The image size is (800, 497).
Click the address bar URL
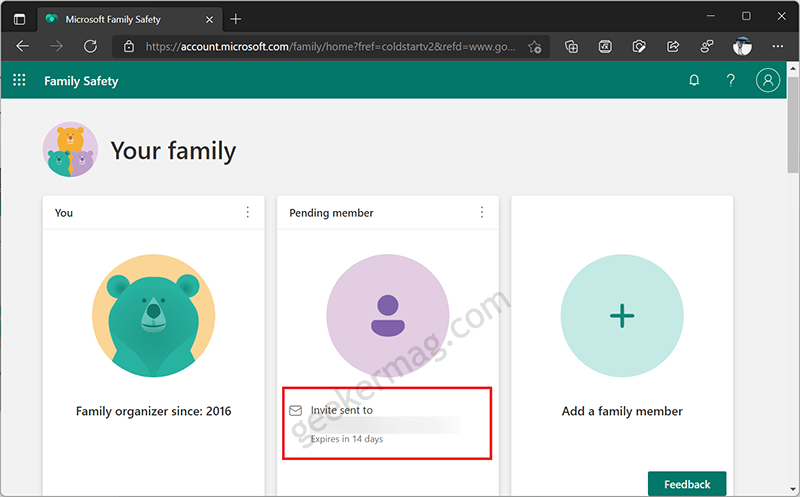click(330, 46)
